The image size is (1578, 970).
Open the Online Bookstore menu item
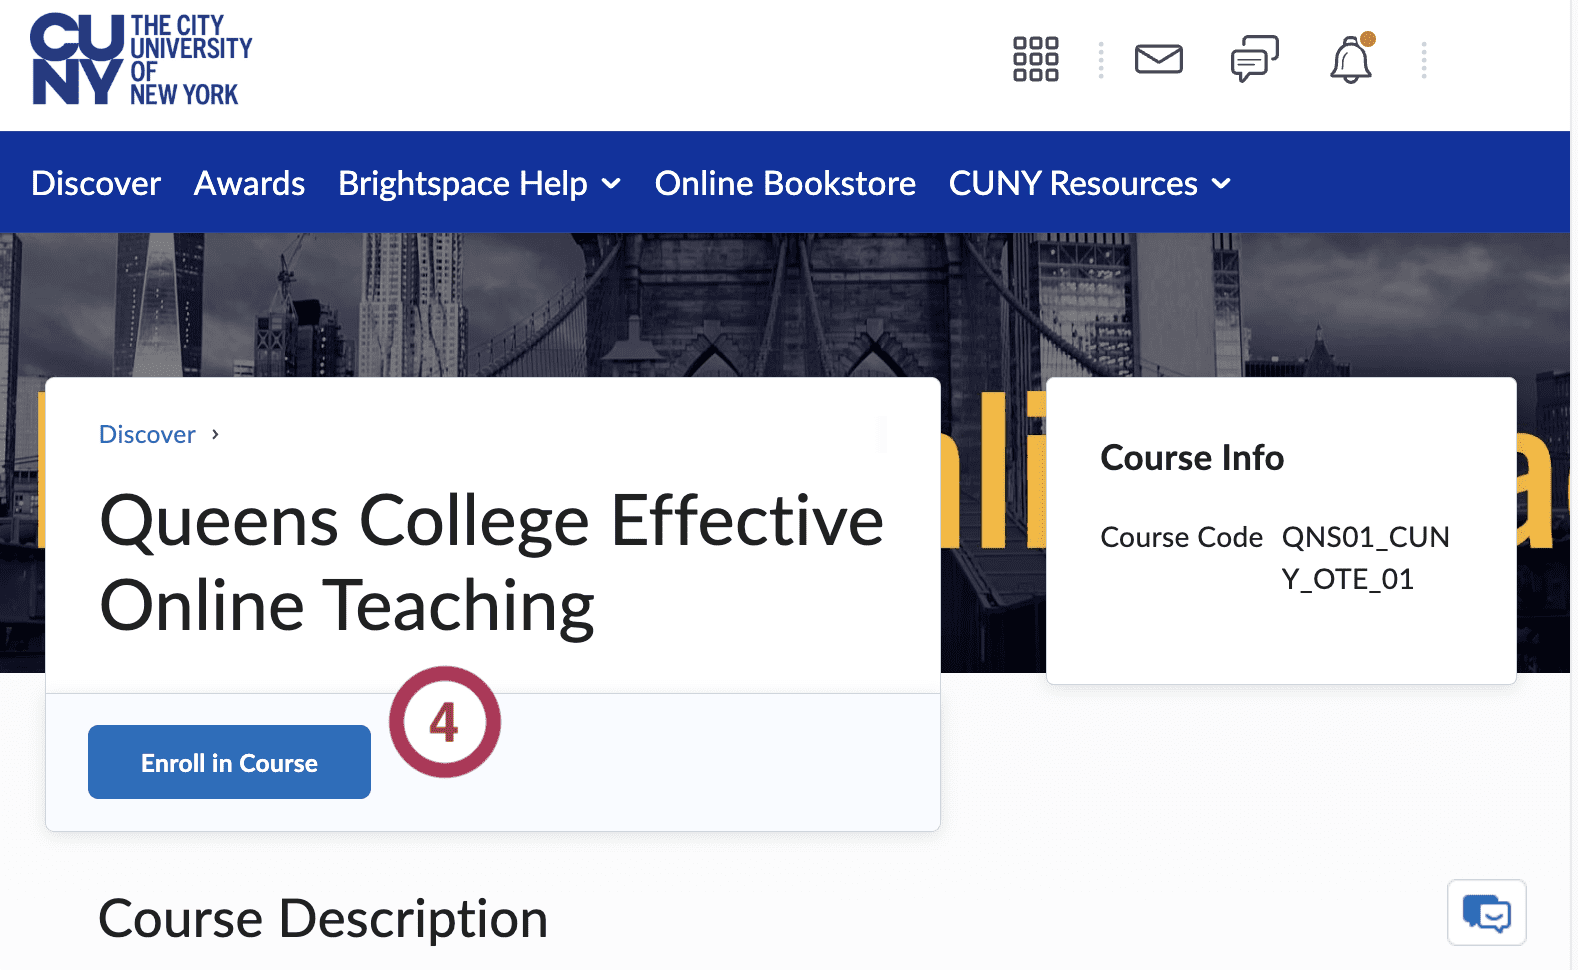tap(785, 183)
